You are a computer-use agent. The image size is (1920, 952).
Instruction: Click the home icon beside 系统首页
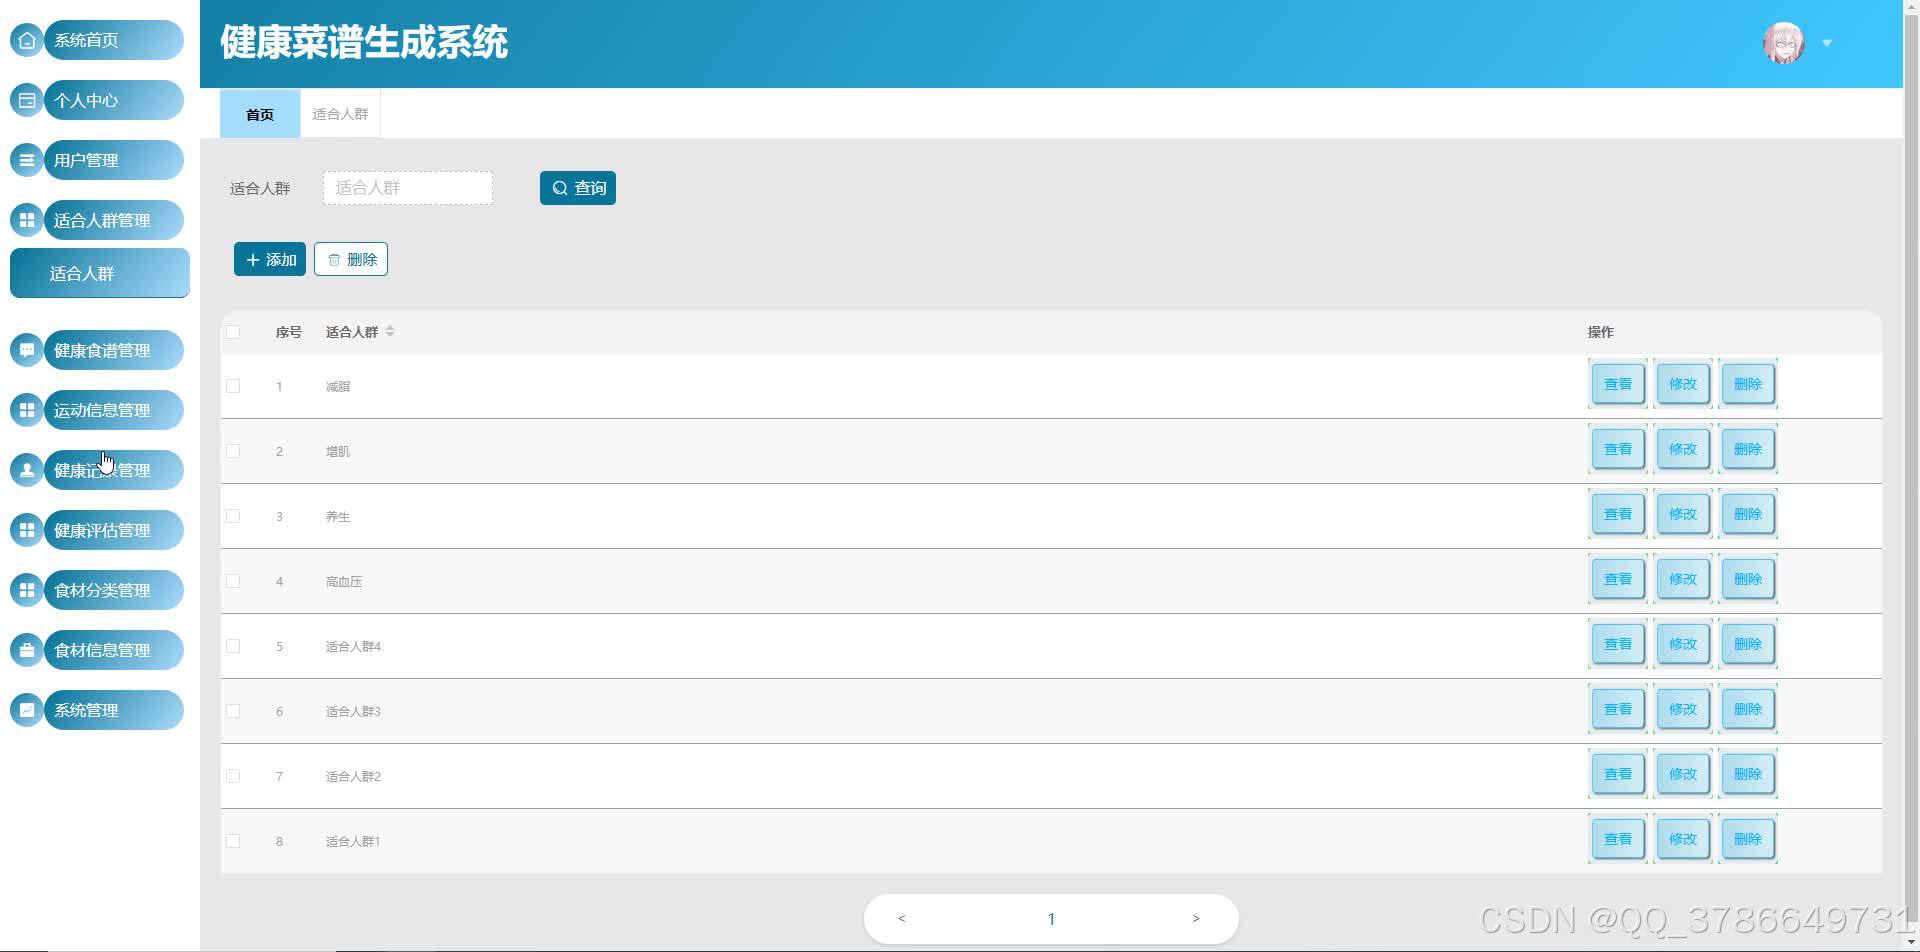27,40
